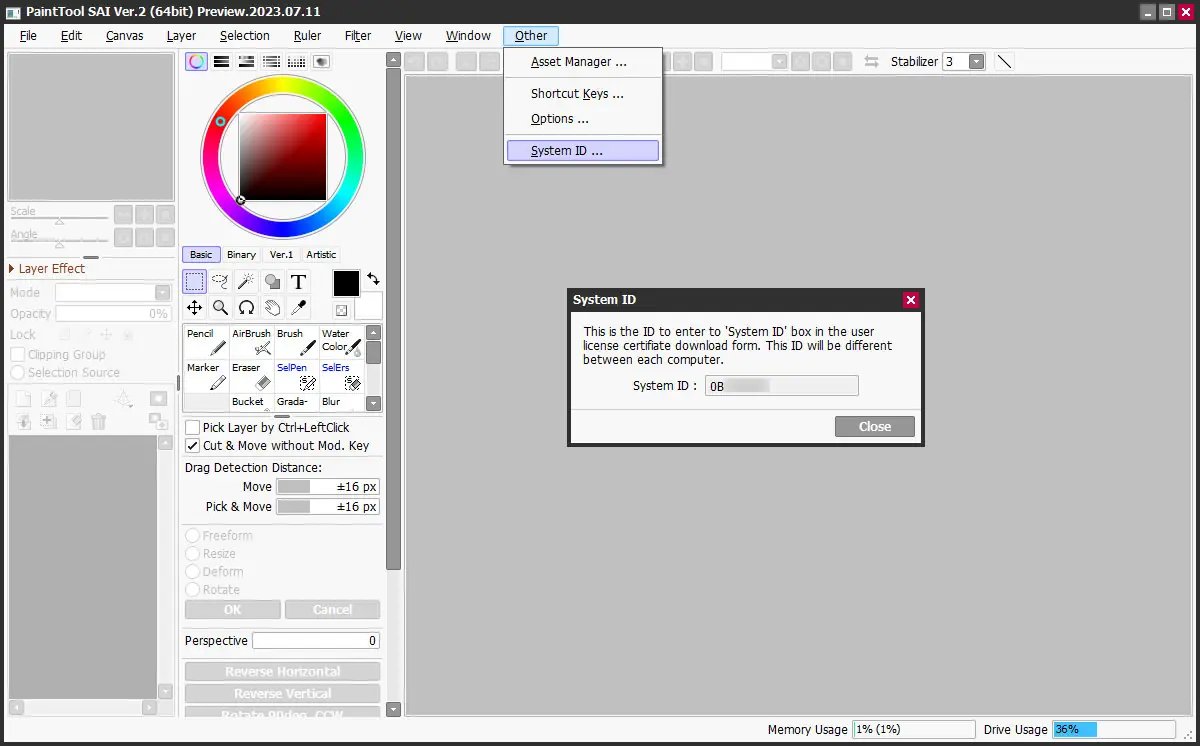Select the Magic Wand tool
This screenshot has height=746, width=1200.
coord(246,282)
